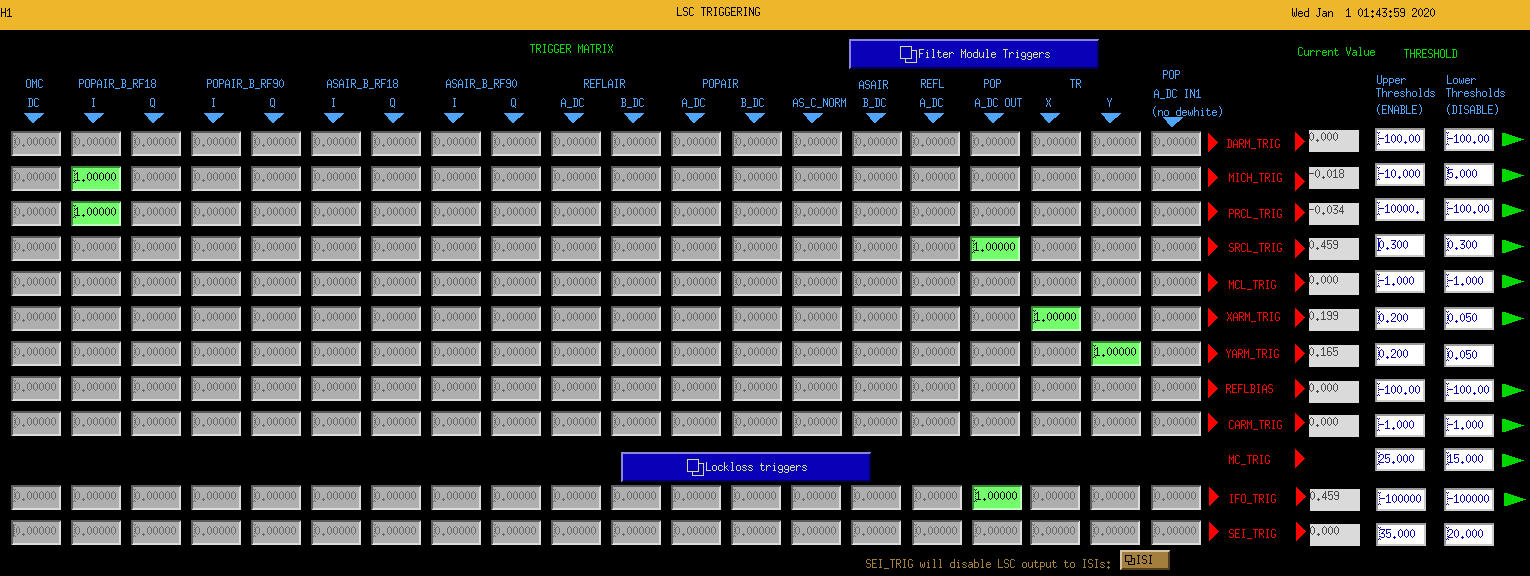The image size is (1530, 576).
Task: Click green arrow at end of SRCL_TRIG row
Action: pyautogui.click(x=1513, y=246)
